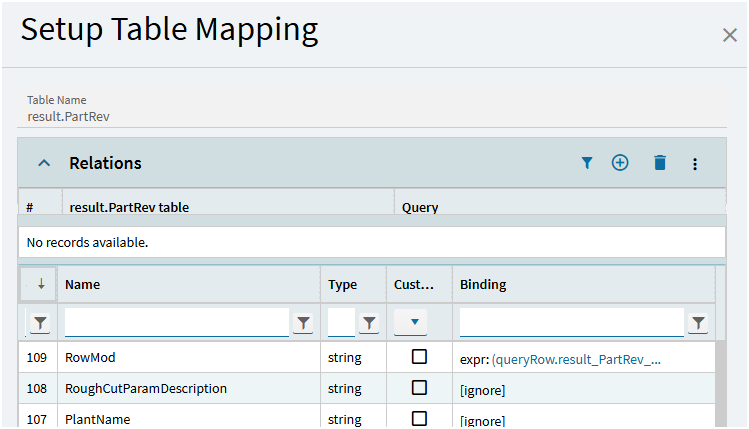
Task: Click the sort arrow column header
Action: pos(40,284)
